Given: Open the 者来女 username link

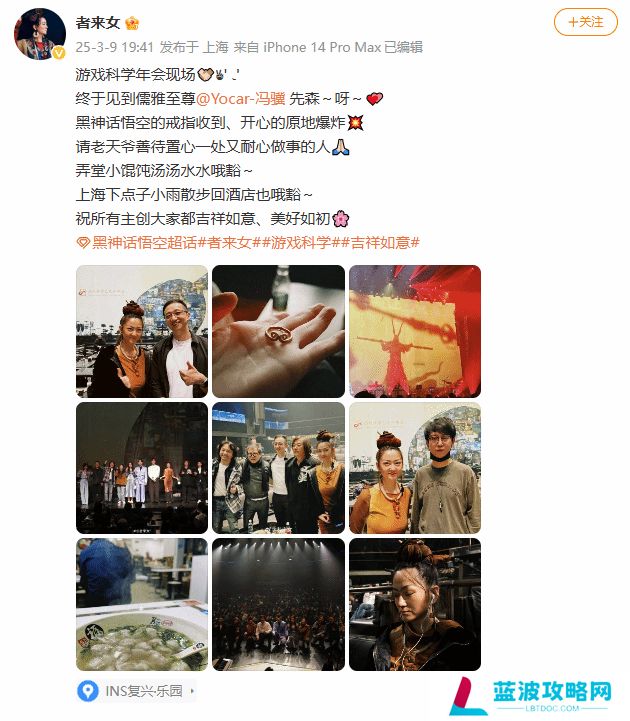Looking at the screenshot, I should coord(98,23).
